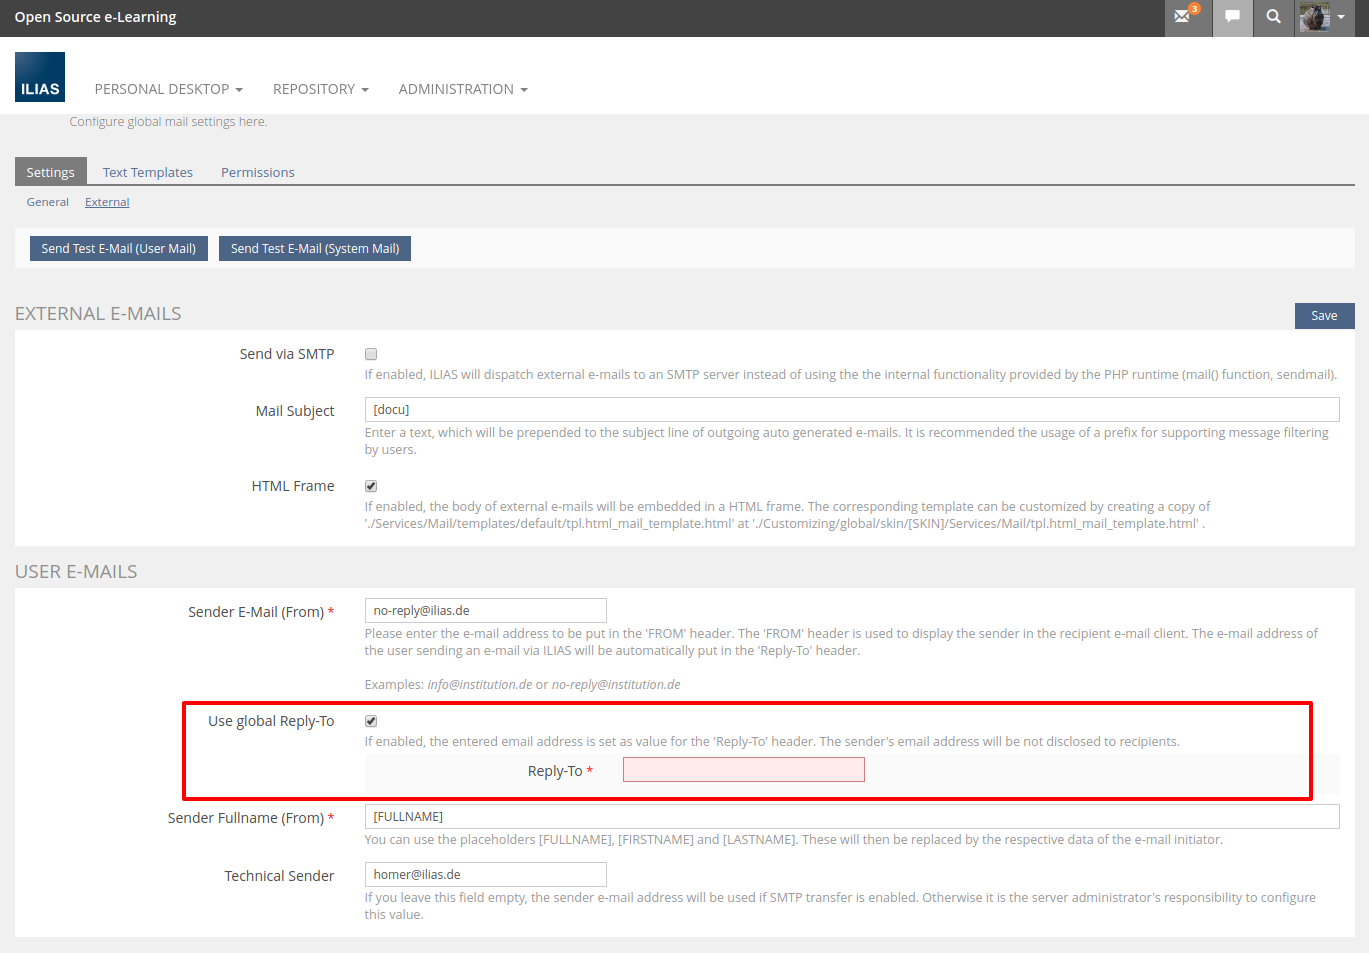Viewport: 1369px width, 953px height.
Task: Focus the Mail Subject text field
Action: click(x=851, y=410)
